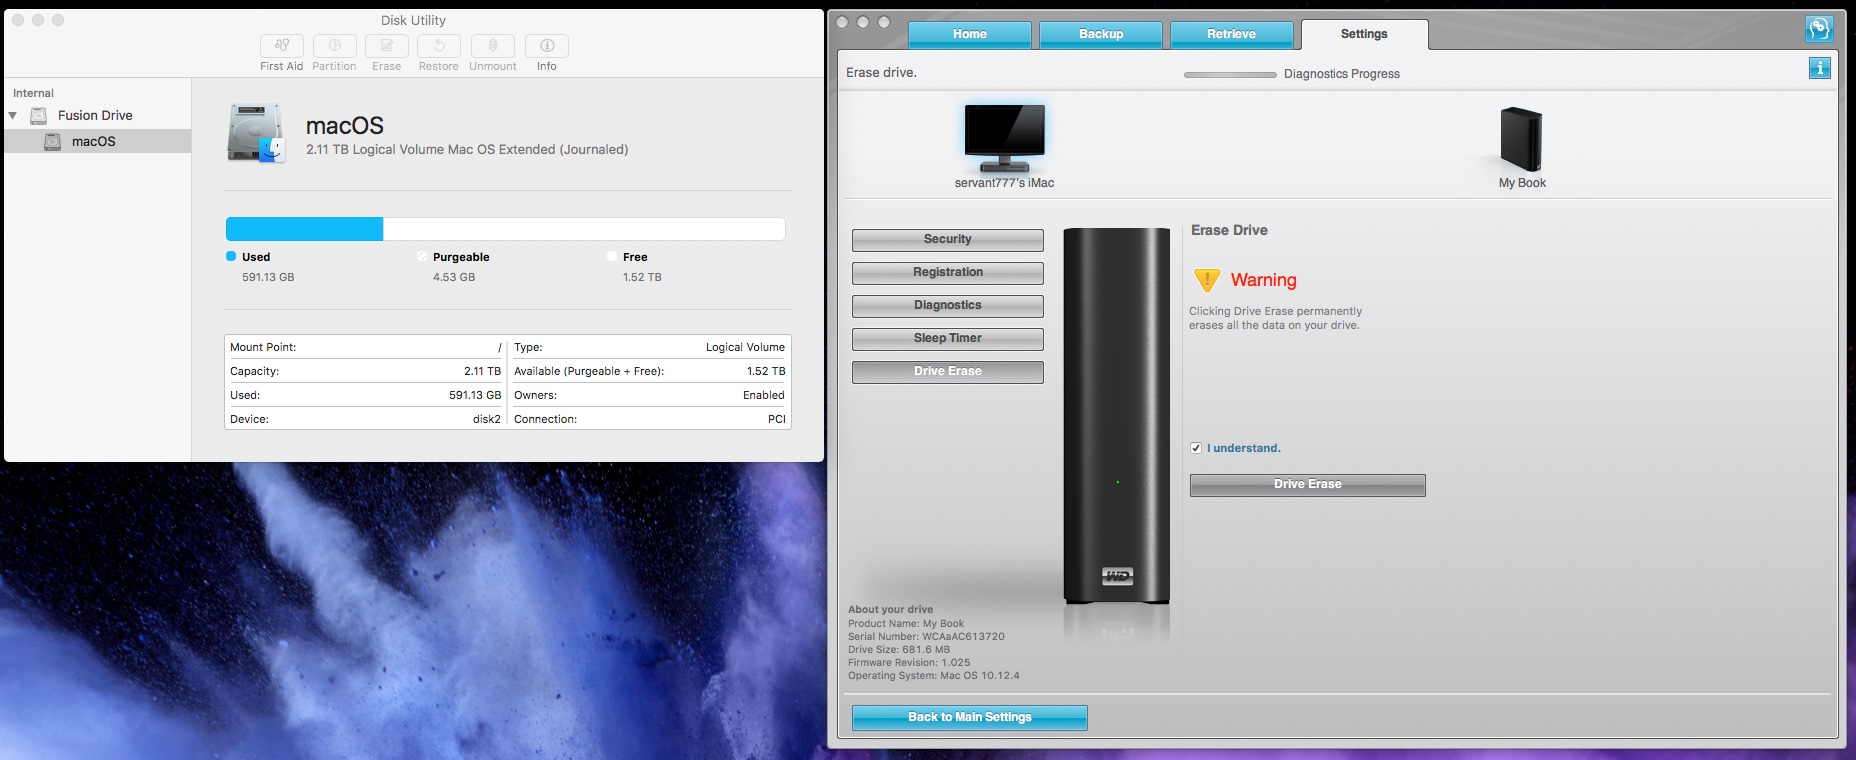The height and width of the screenshot is (760, 1856).
Task: Click the 'macOS' sidebar row label
Action: point(94,142)
